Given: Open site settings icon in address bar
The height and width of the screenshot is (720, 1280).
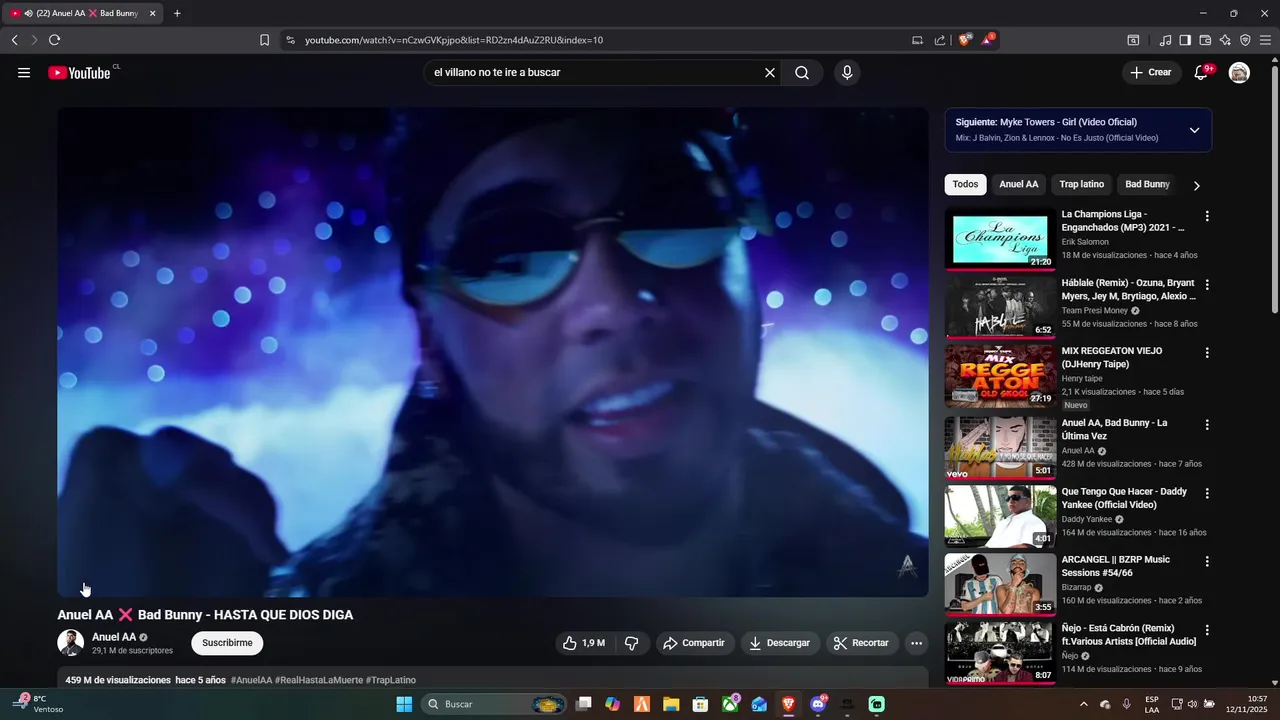Looking at the screenshot, I should coord(290,40).
